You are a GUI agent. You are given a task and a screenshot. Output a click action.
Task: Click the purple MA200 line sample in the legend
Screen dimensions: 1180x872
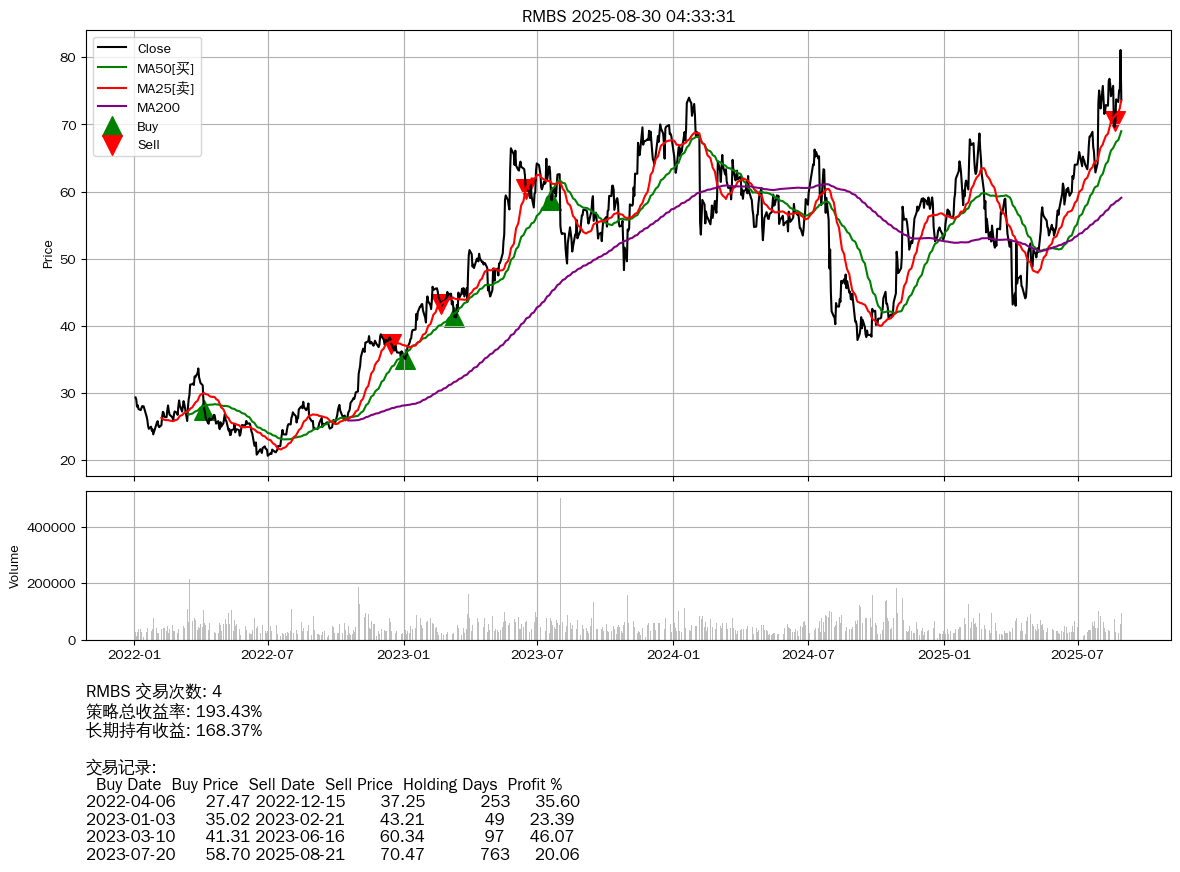coord(113,107)
